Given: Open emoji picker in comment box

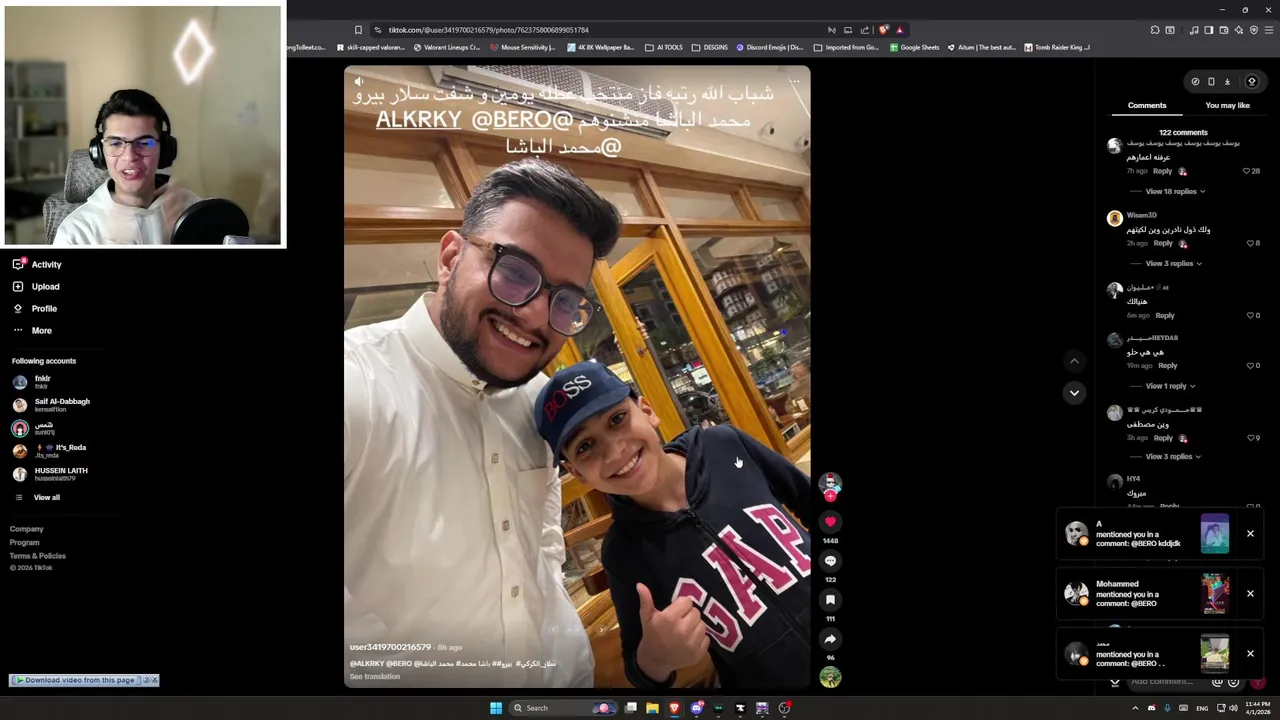Looking at the screenshot, I should [x=1233, y=682].
